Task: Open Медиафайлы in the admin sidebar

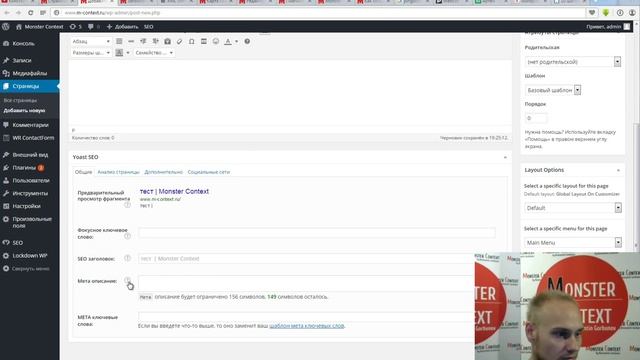Action: (x=29, y=73)
